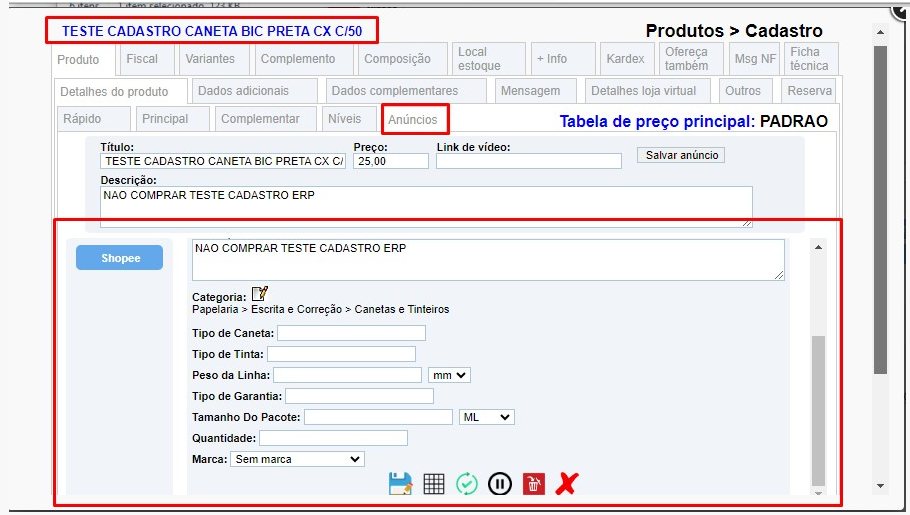Click the pause circle icon
This screenshot has width=910, height=515.
pyautogui.click(x=500, y=484)
